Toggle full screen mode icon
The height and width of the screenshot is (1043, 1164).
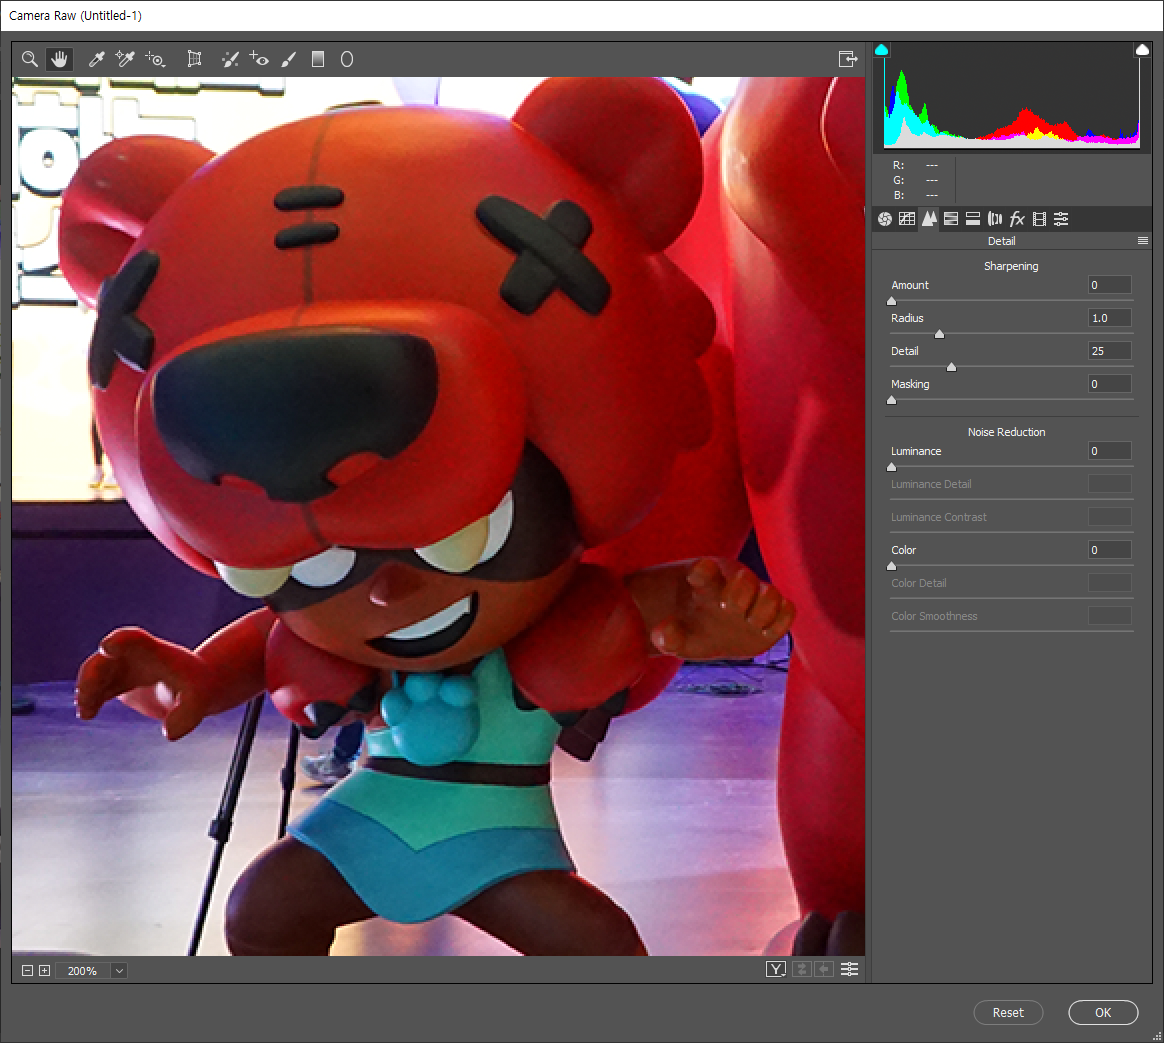(x=848, y=59)
